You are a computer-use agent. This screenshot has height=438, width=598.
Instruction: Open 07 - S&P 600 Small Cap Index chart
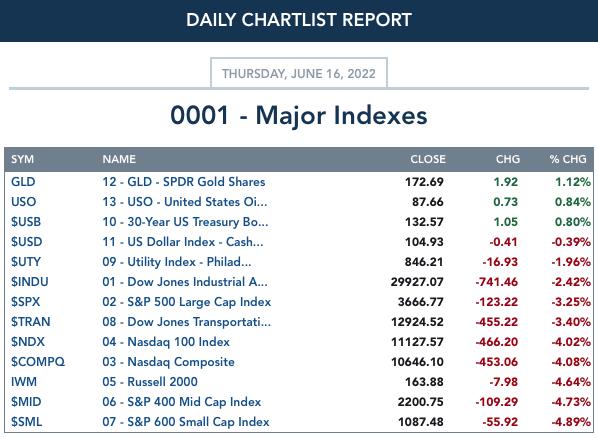point(186,422)
